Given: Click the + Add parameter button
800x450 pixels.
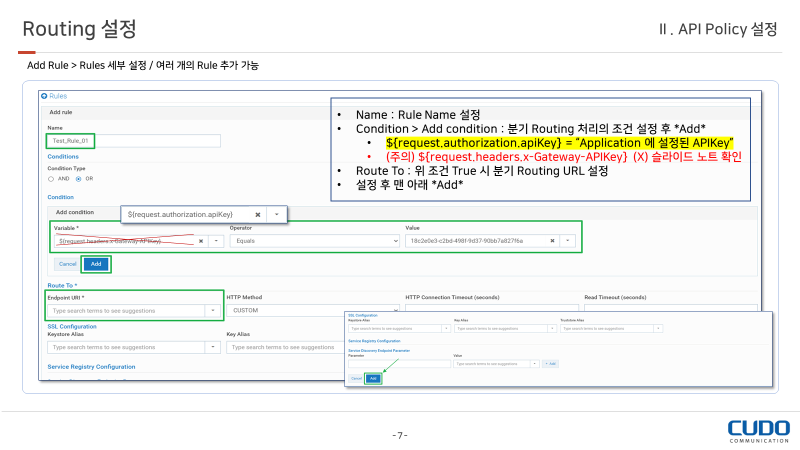Looking at the screenshot, I should click(x=550, y=364).
